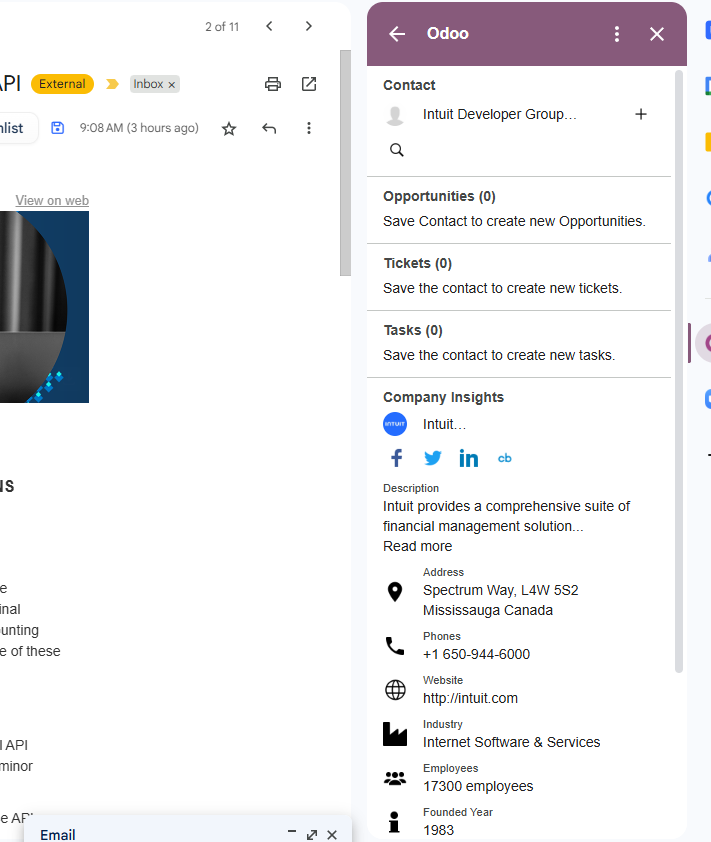Select the Intuit Developer Group contact name
The width and height of the screenshot is (711, 842).
tap(499, 114)
